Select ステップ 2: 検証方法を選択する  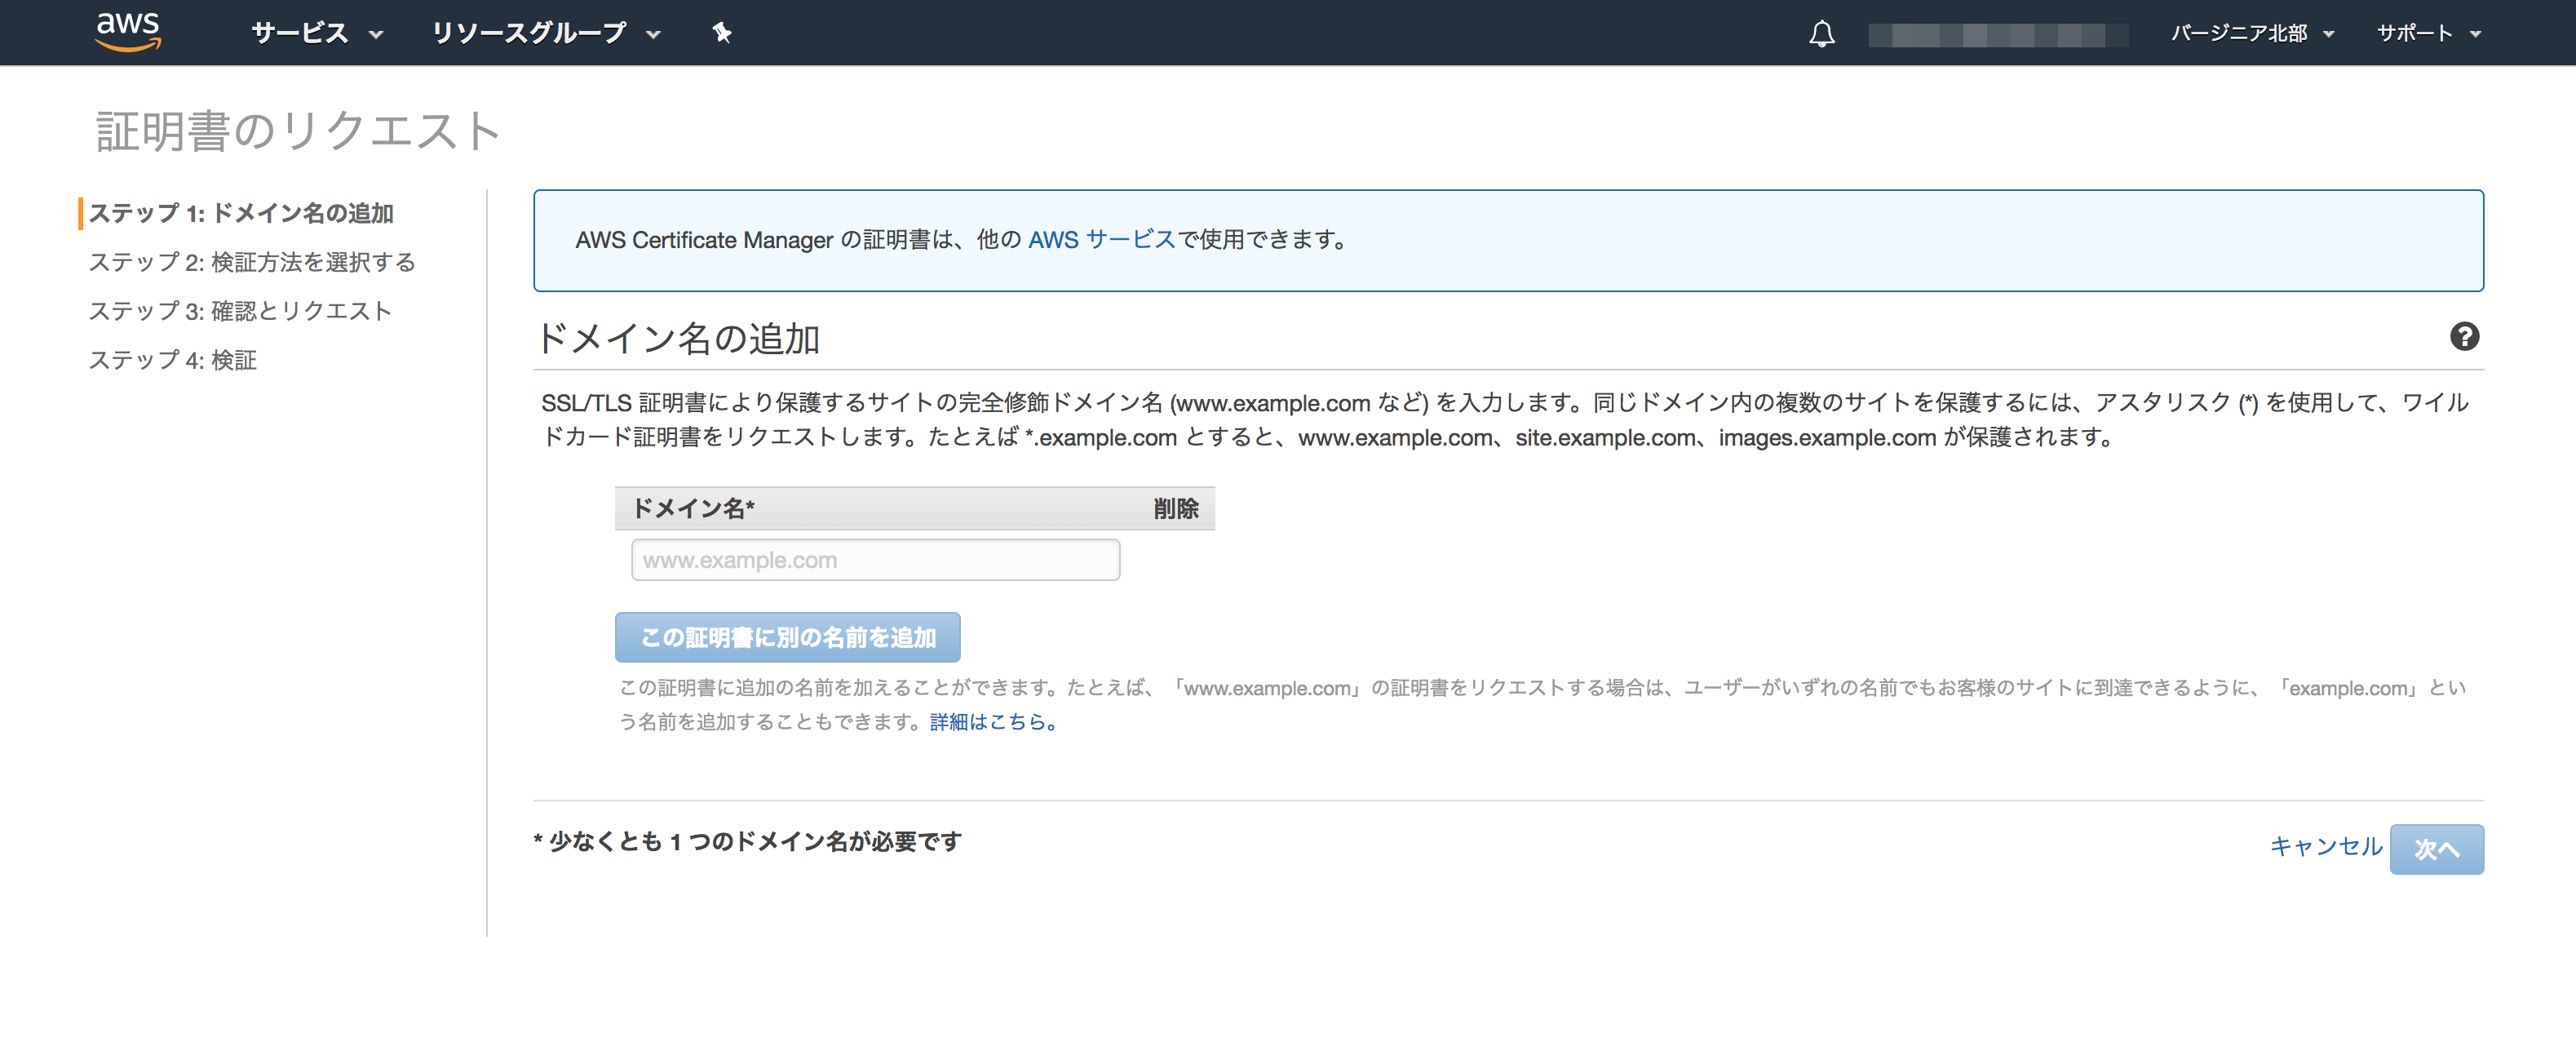click(252, 262)
